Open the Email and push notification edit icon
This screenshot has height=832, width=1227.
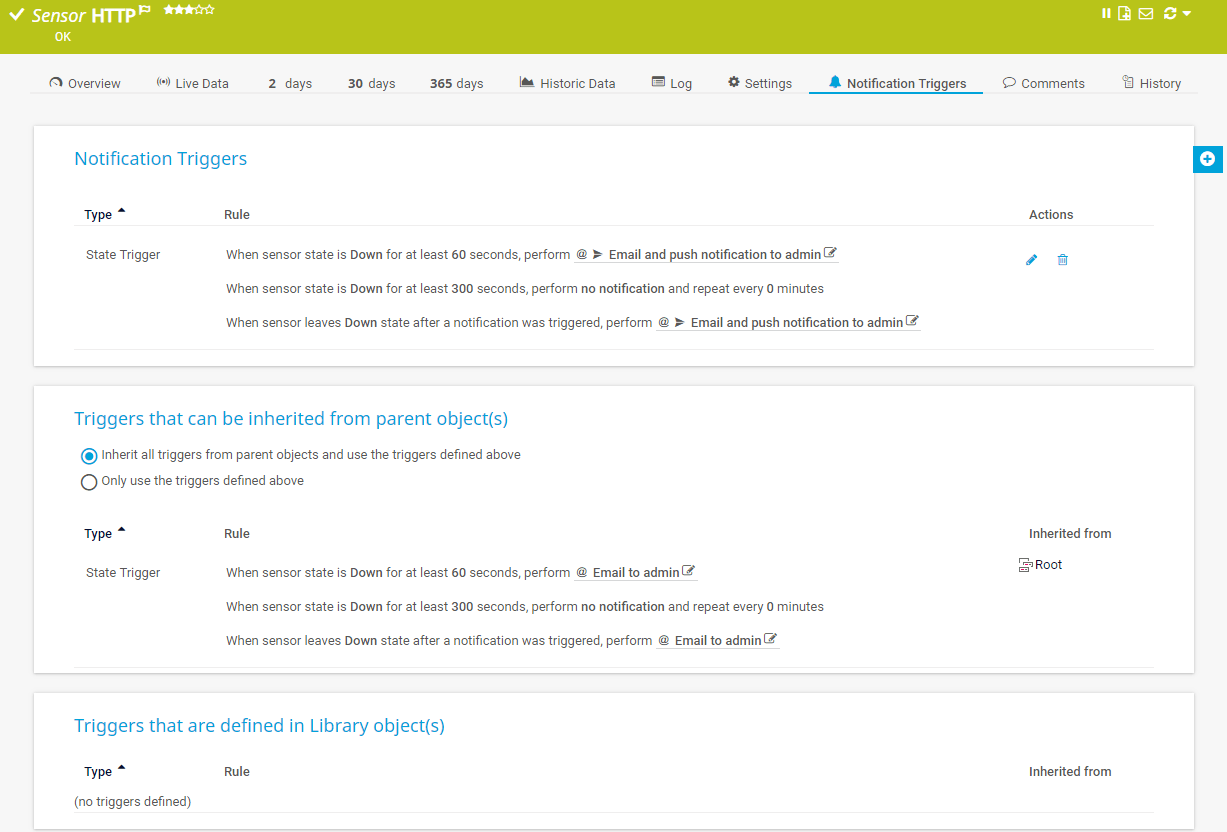tap(830, 253)
